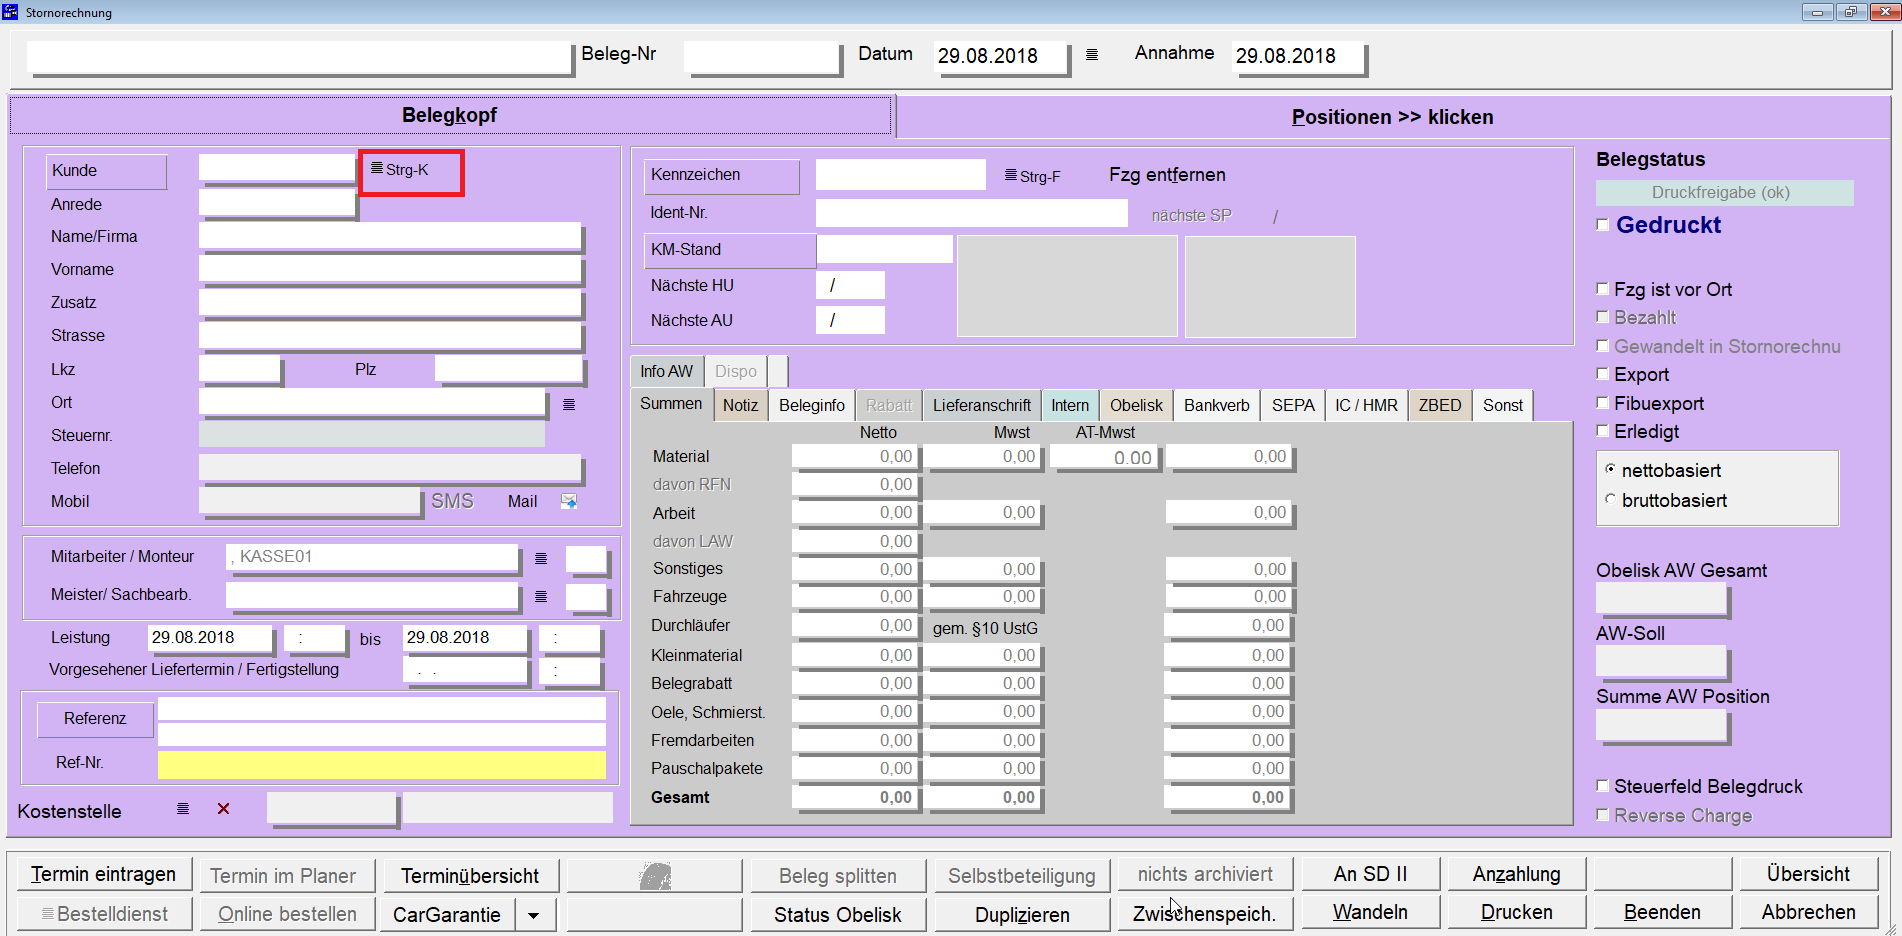Mark the Erledigt checkbox

1603,431
